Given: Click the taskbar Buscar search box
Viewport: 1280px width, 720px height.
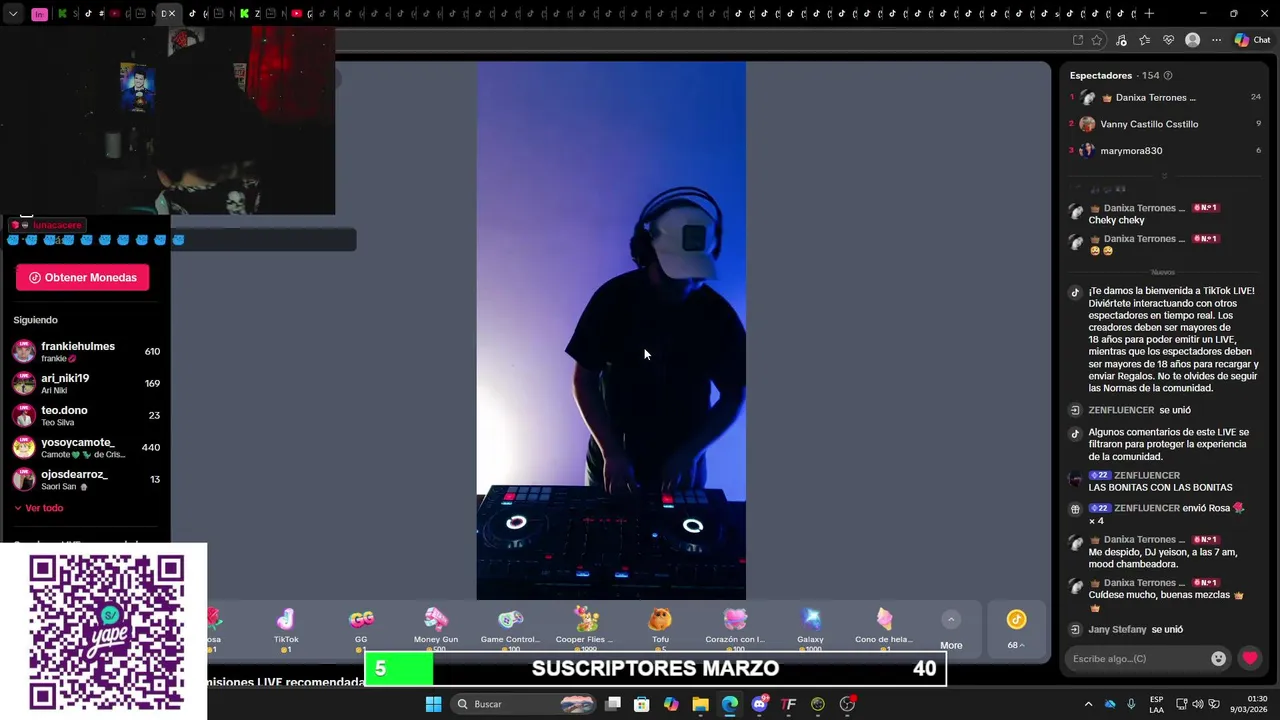Looking at the screenshot, I should click(x=524, y=704).
